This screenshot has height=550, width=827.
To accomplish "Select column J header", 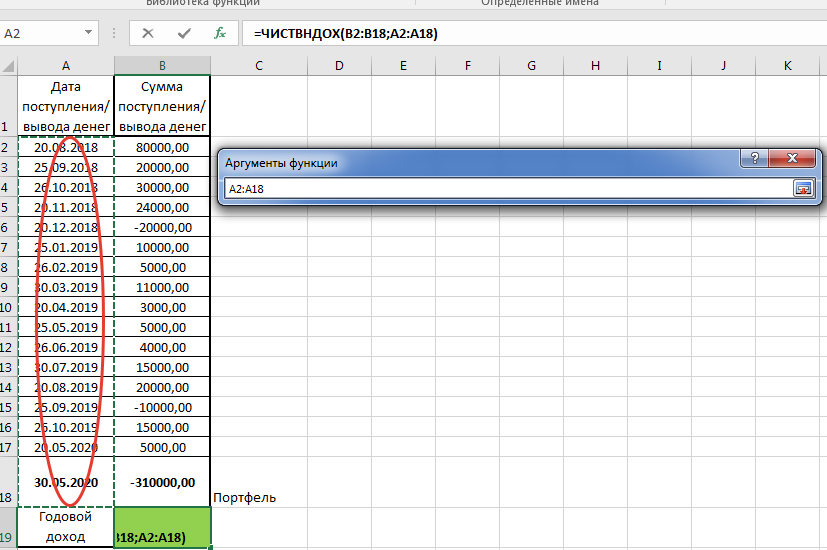I will [723, 66].
